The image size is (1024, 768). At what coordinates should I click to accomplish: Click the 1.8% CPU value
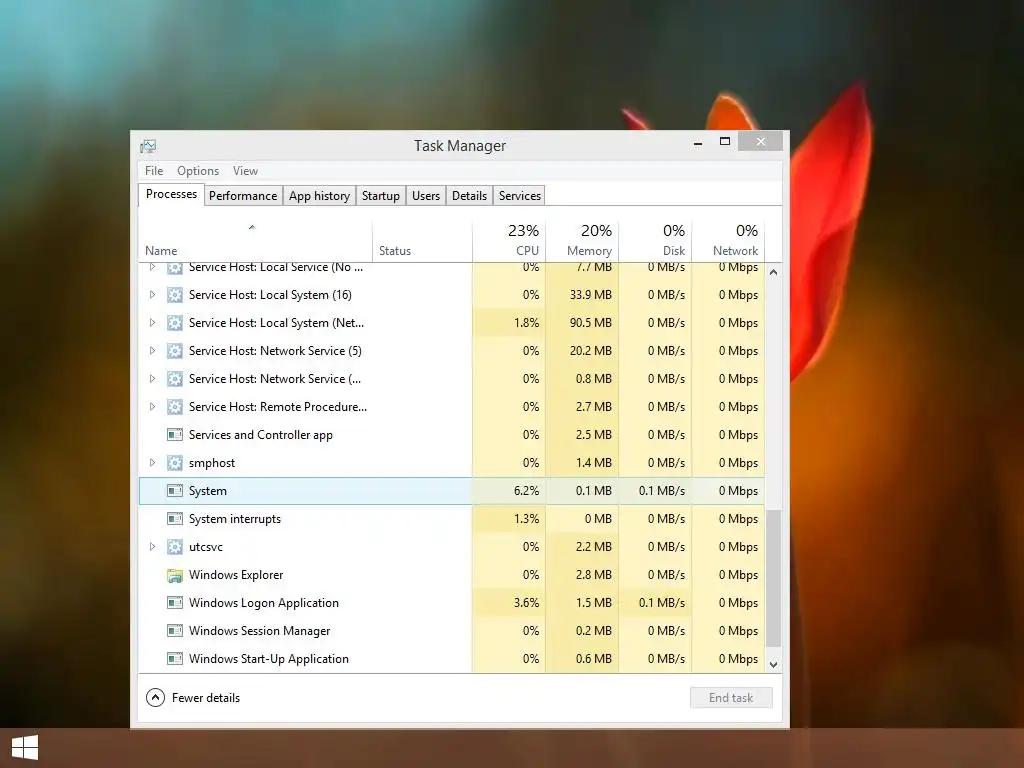[x=526, y=323]
